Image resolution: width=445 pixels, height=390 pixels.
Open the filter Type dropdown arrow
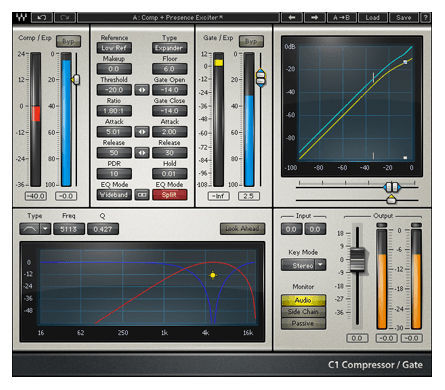46,229
